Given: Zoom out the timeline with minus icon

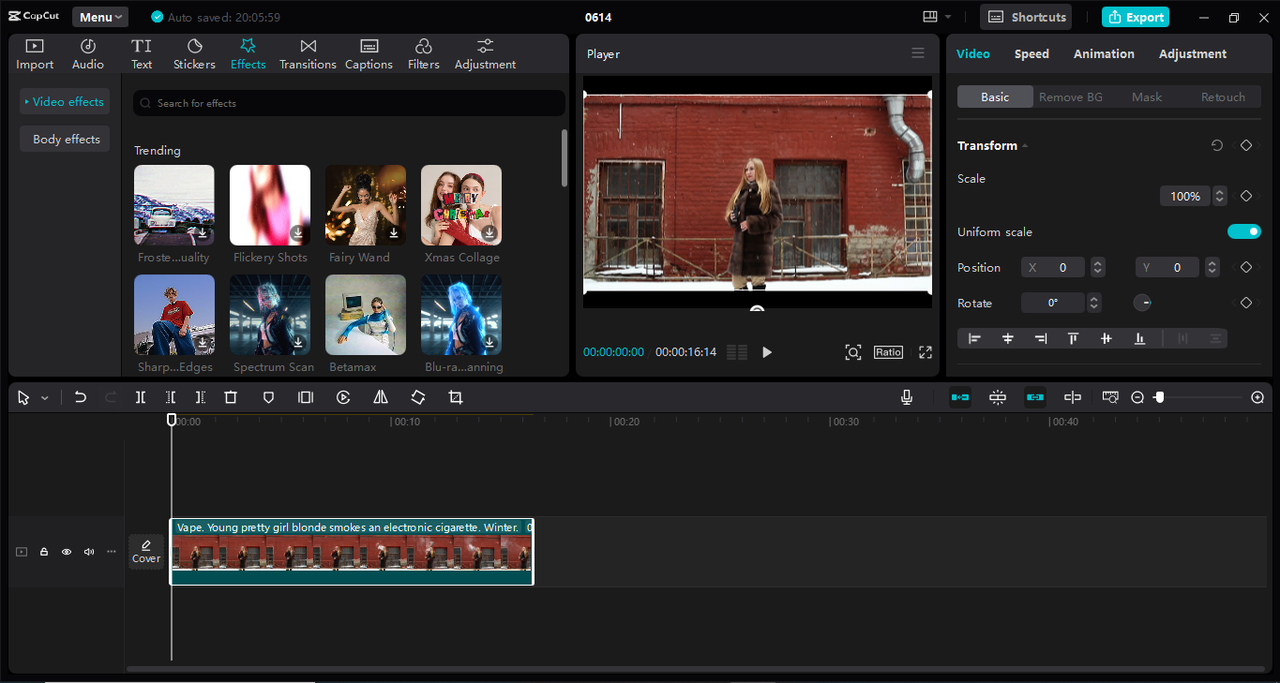Looking at the screenshot, I should click(x=1137, y=397).
